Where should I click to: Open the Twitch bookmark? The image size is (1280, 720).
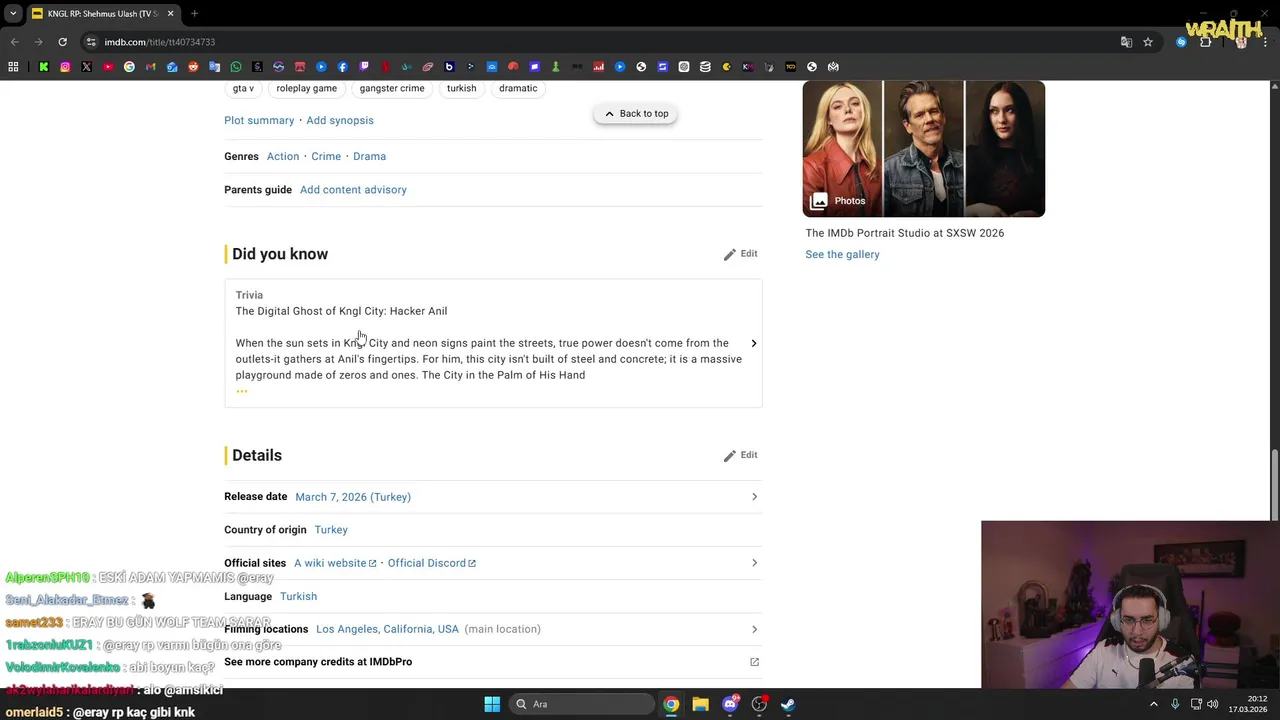point(364,67)
